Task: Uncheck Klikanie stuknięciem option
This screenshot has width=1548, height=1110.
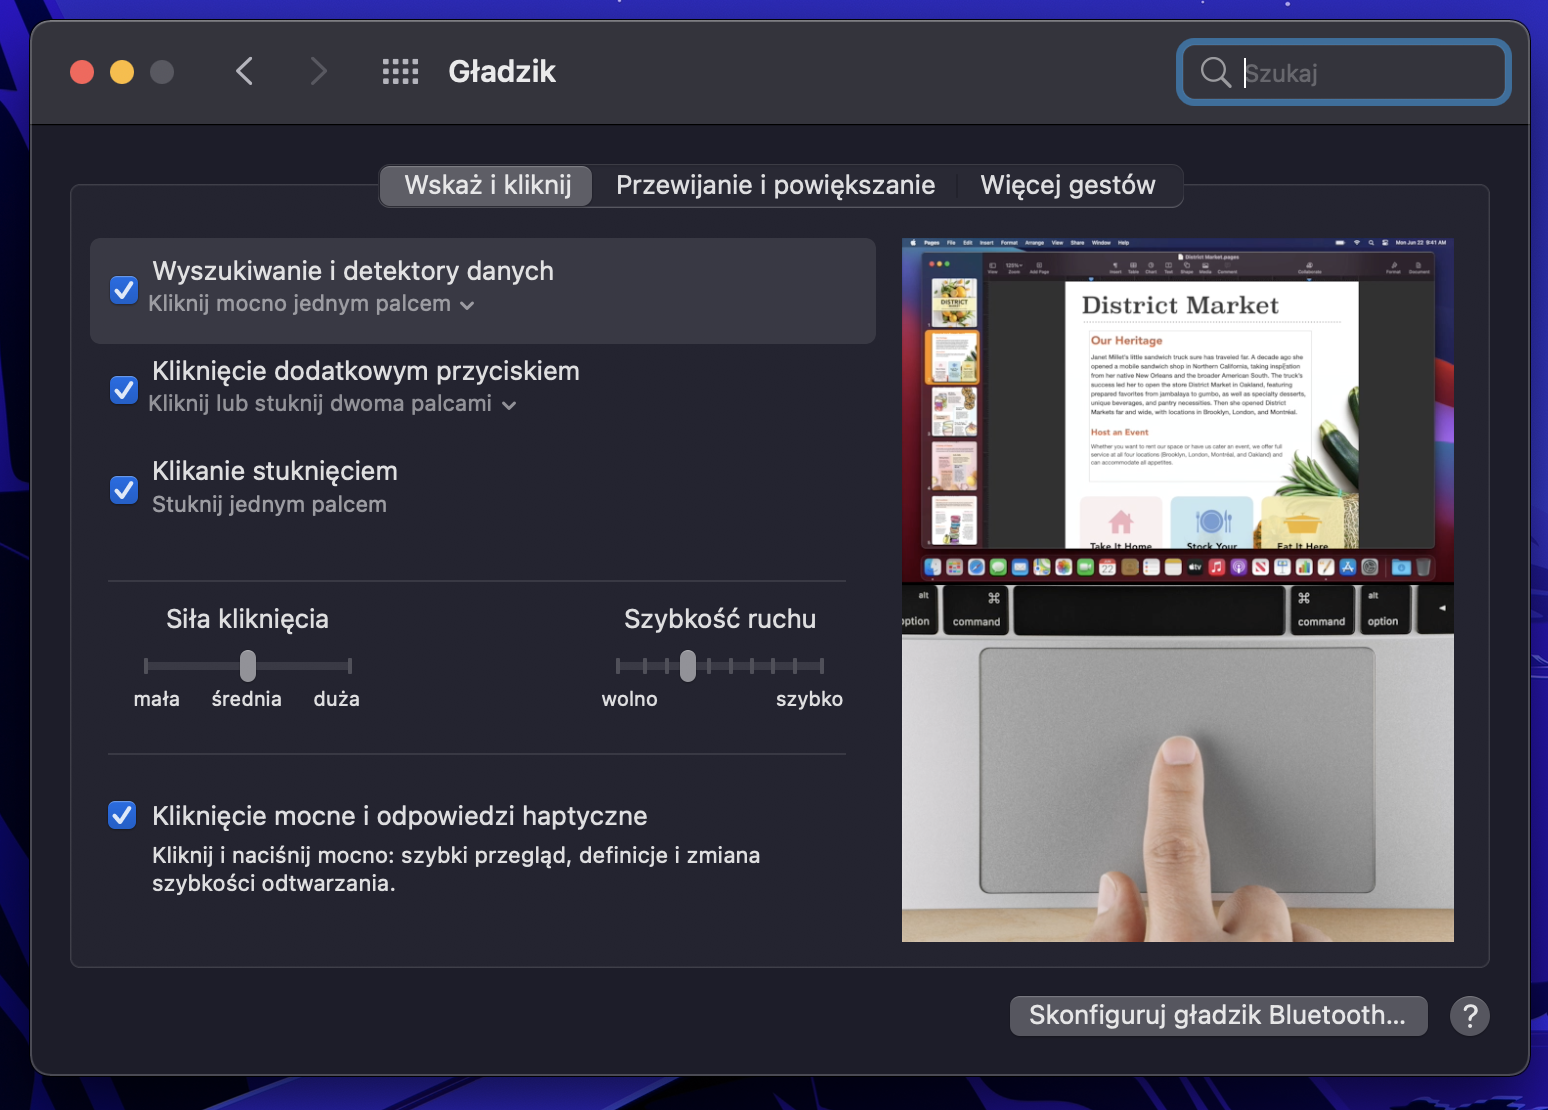Action: pyautogui.click(x=124, y=490)
